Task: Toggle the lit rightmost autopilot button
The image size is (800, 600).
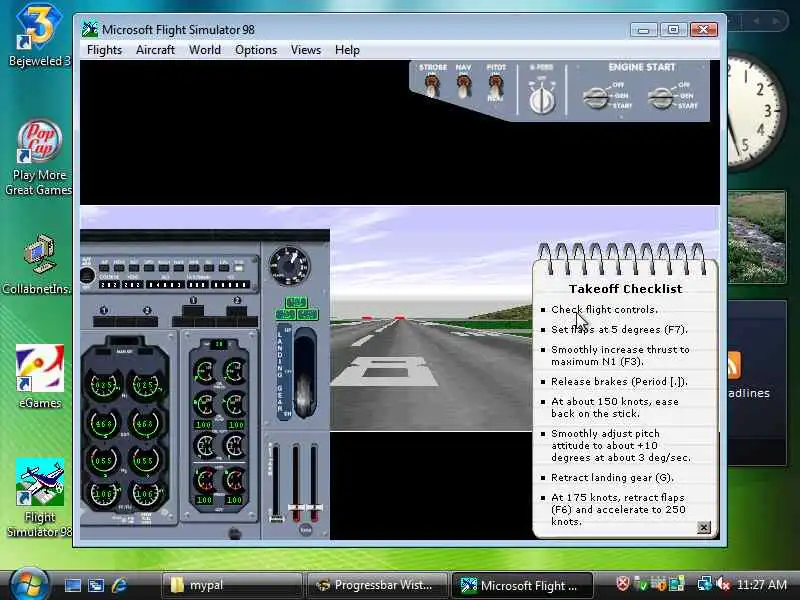Action: point(238,267)
